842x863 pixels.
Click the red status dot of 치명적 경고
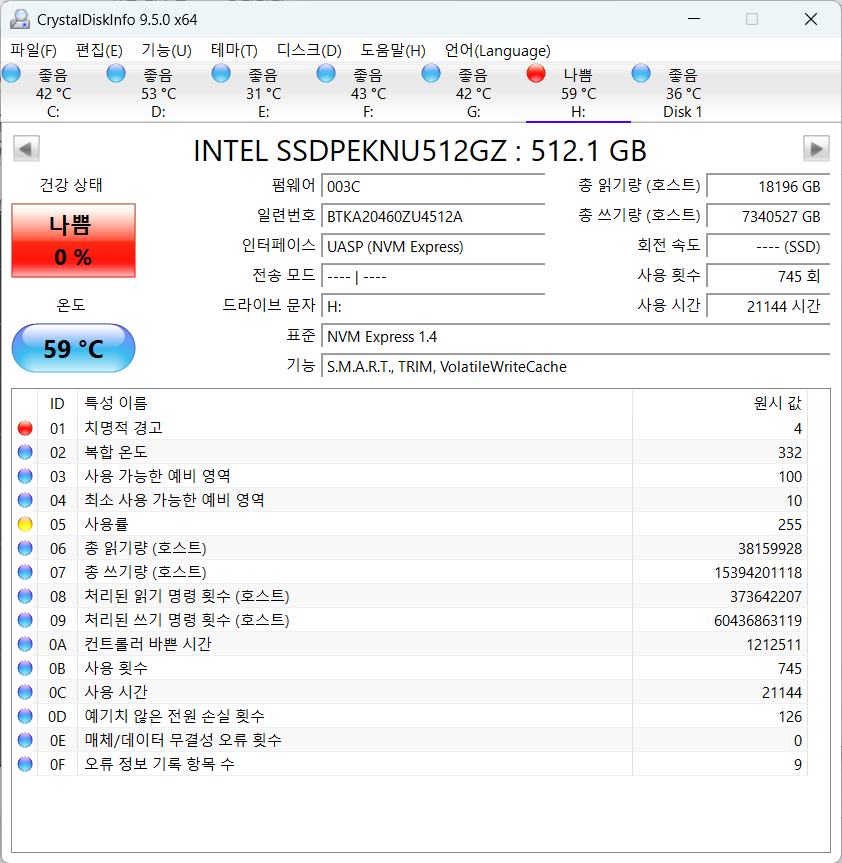click(x=25, y=428)
